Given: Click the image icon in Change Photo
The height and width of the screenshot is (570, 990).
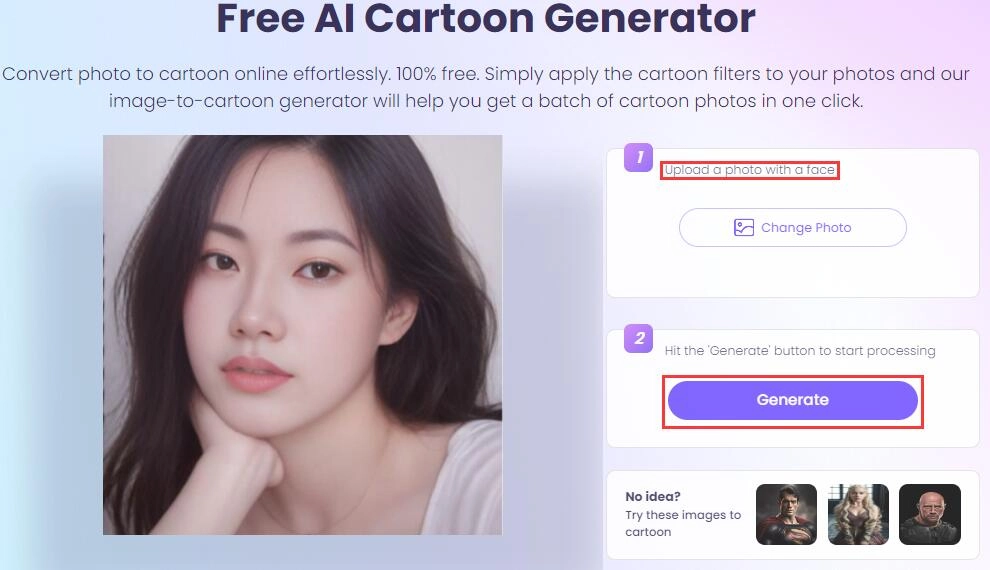Looking at the screenshot, I should [743, 227].
